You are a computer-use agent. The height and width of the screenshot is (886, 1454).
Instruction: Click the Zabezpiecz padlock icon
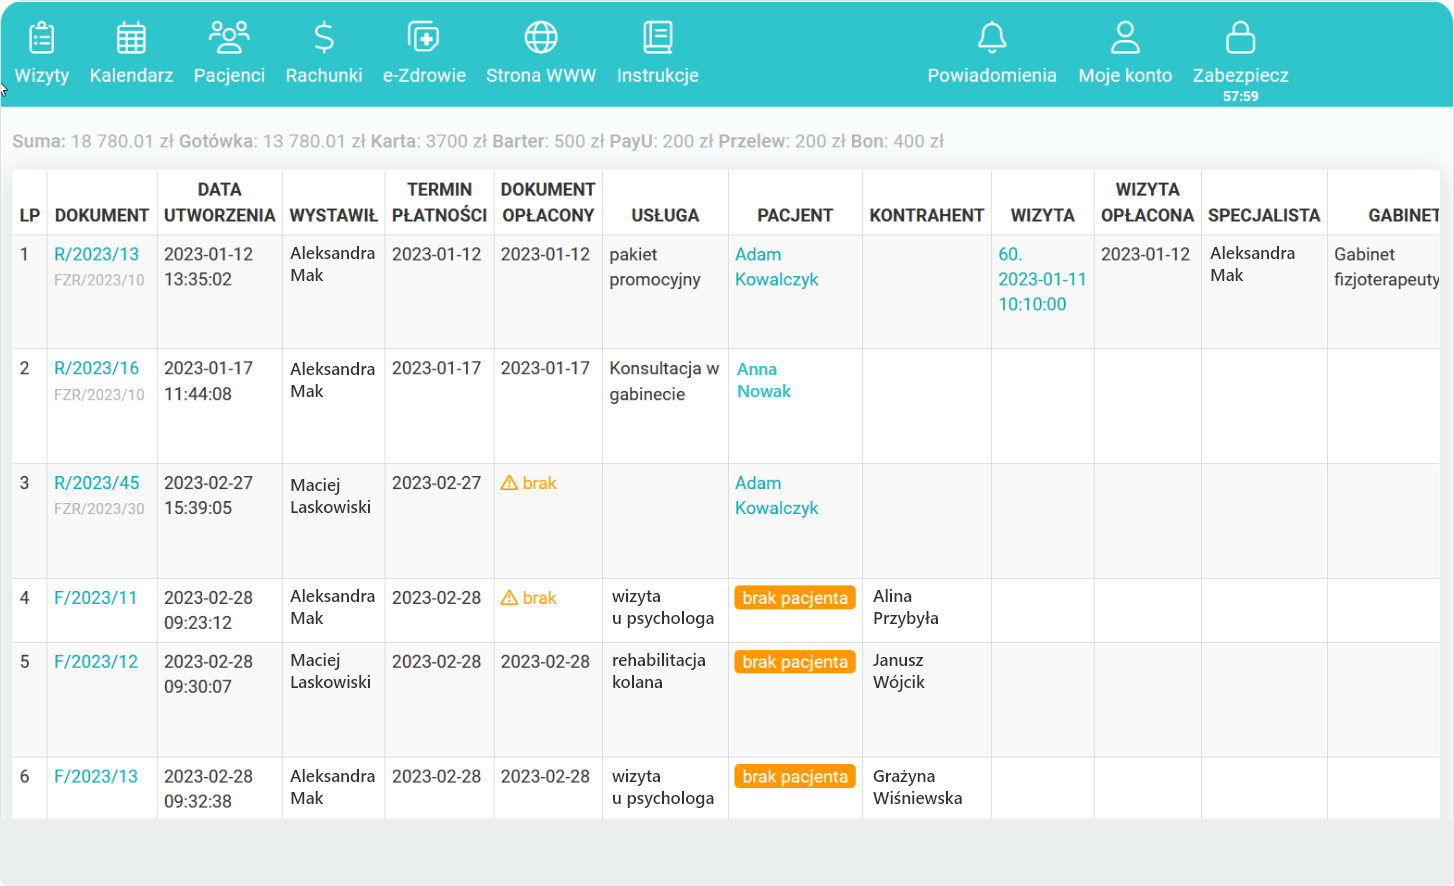[1240, 38]
